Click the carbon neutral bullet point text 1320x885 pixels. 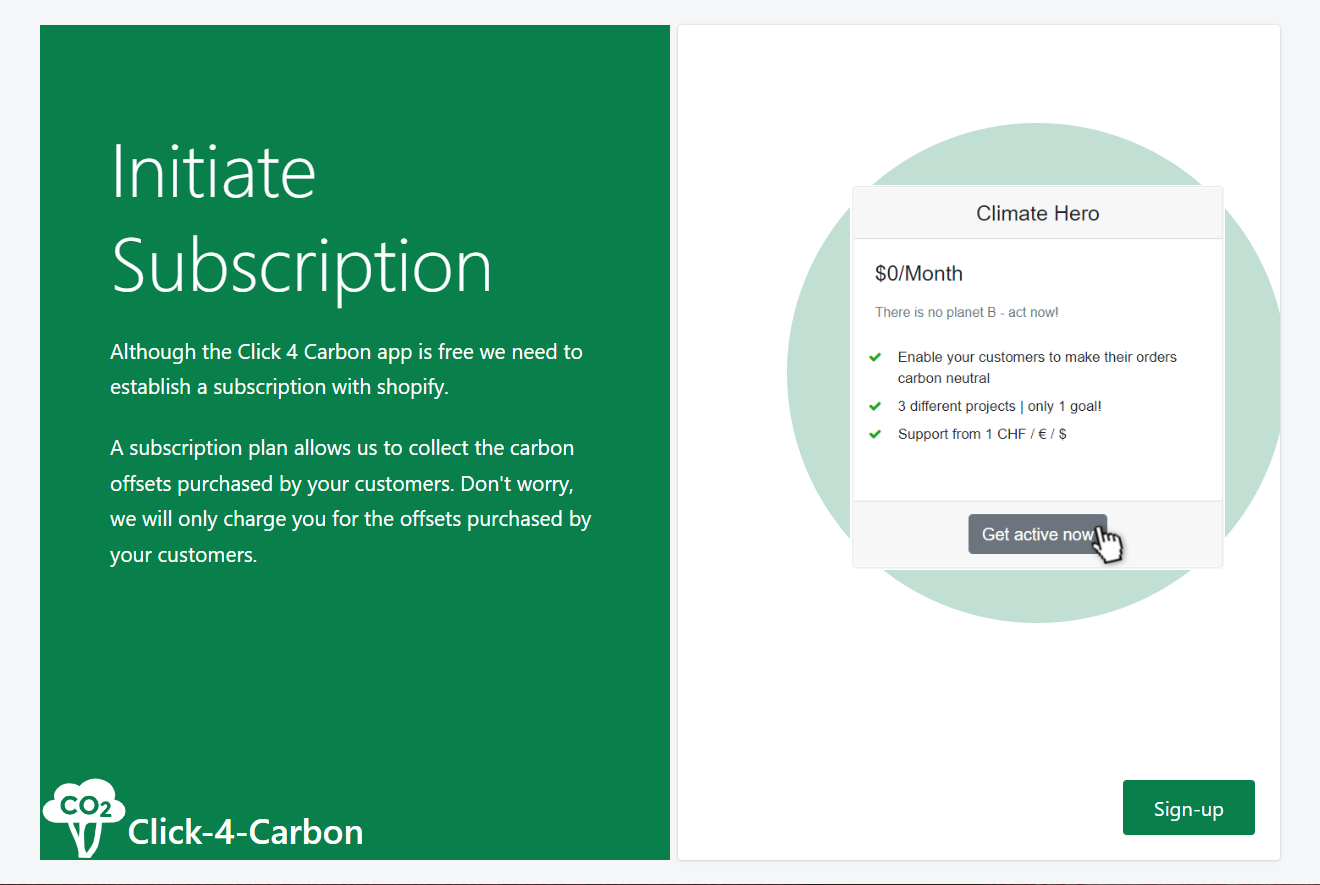tap(1036, 367)
